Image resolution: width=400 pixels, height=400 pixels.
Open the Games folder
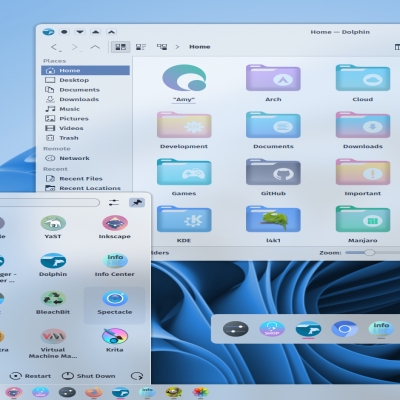[x=184, y=172]
